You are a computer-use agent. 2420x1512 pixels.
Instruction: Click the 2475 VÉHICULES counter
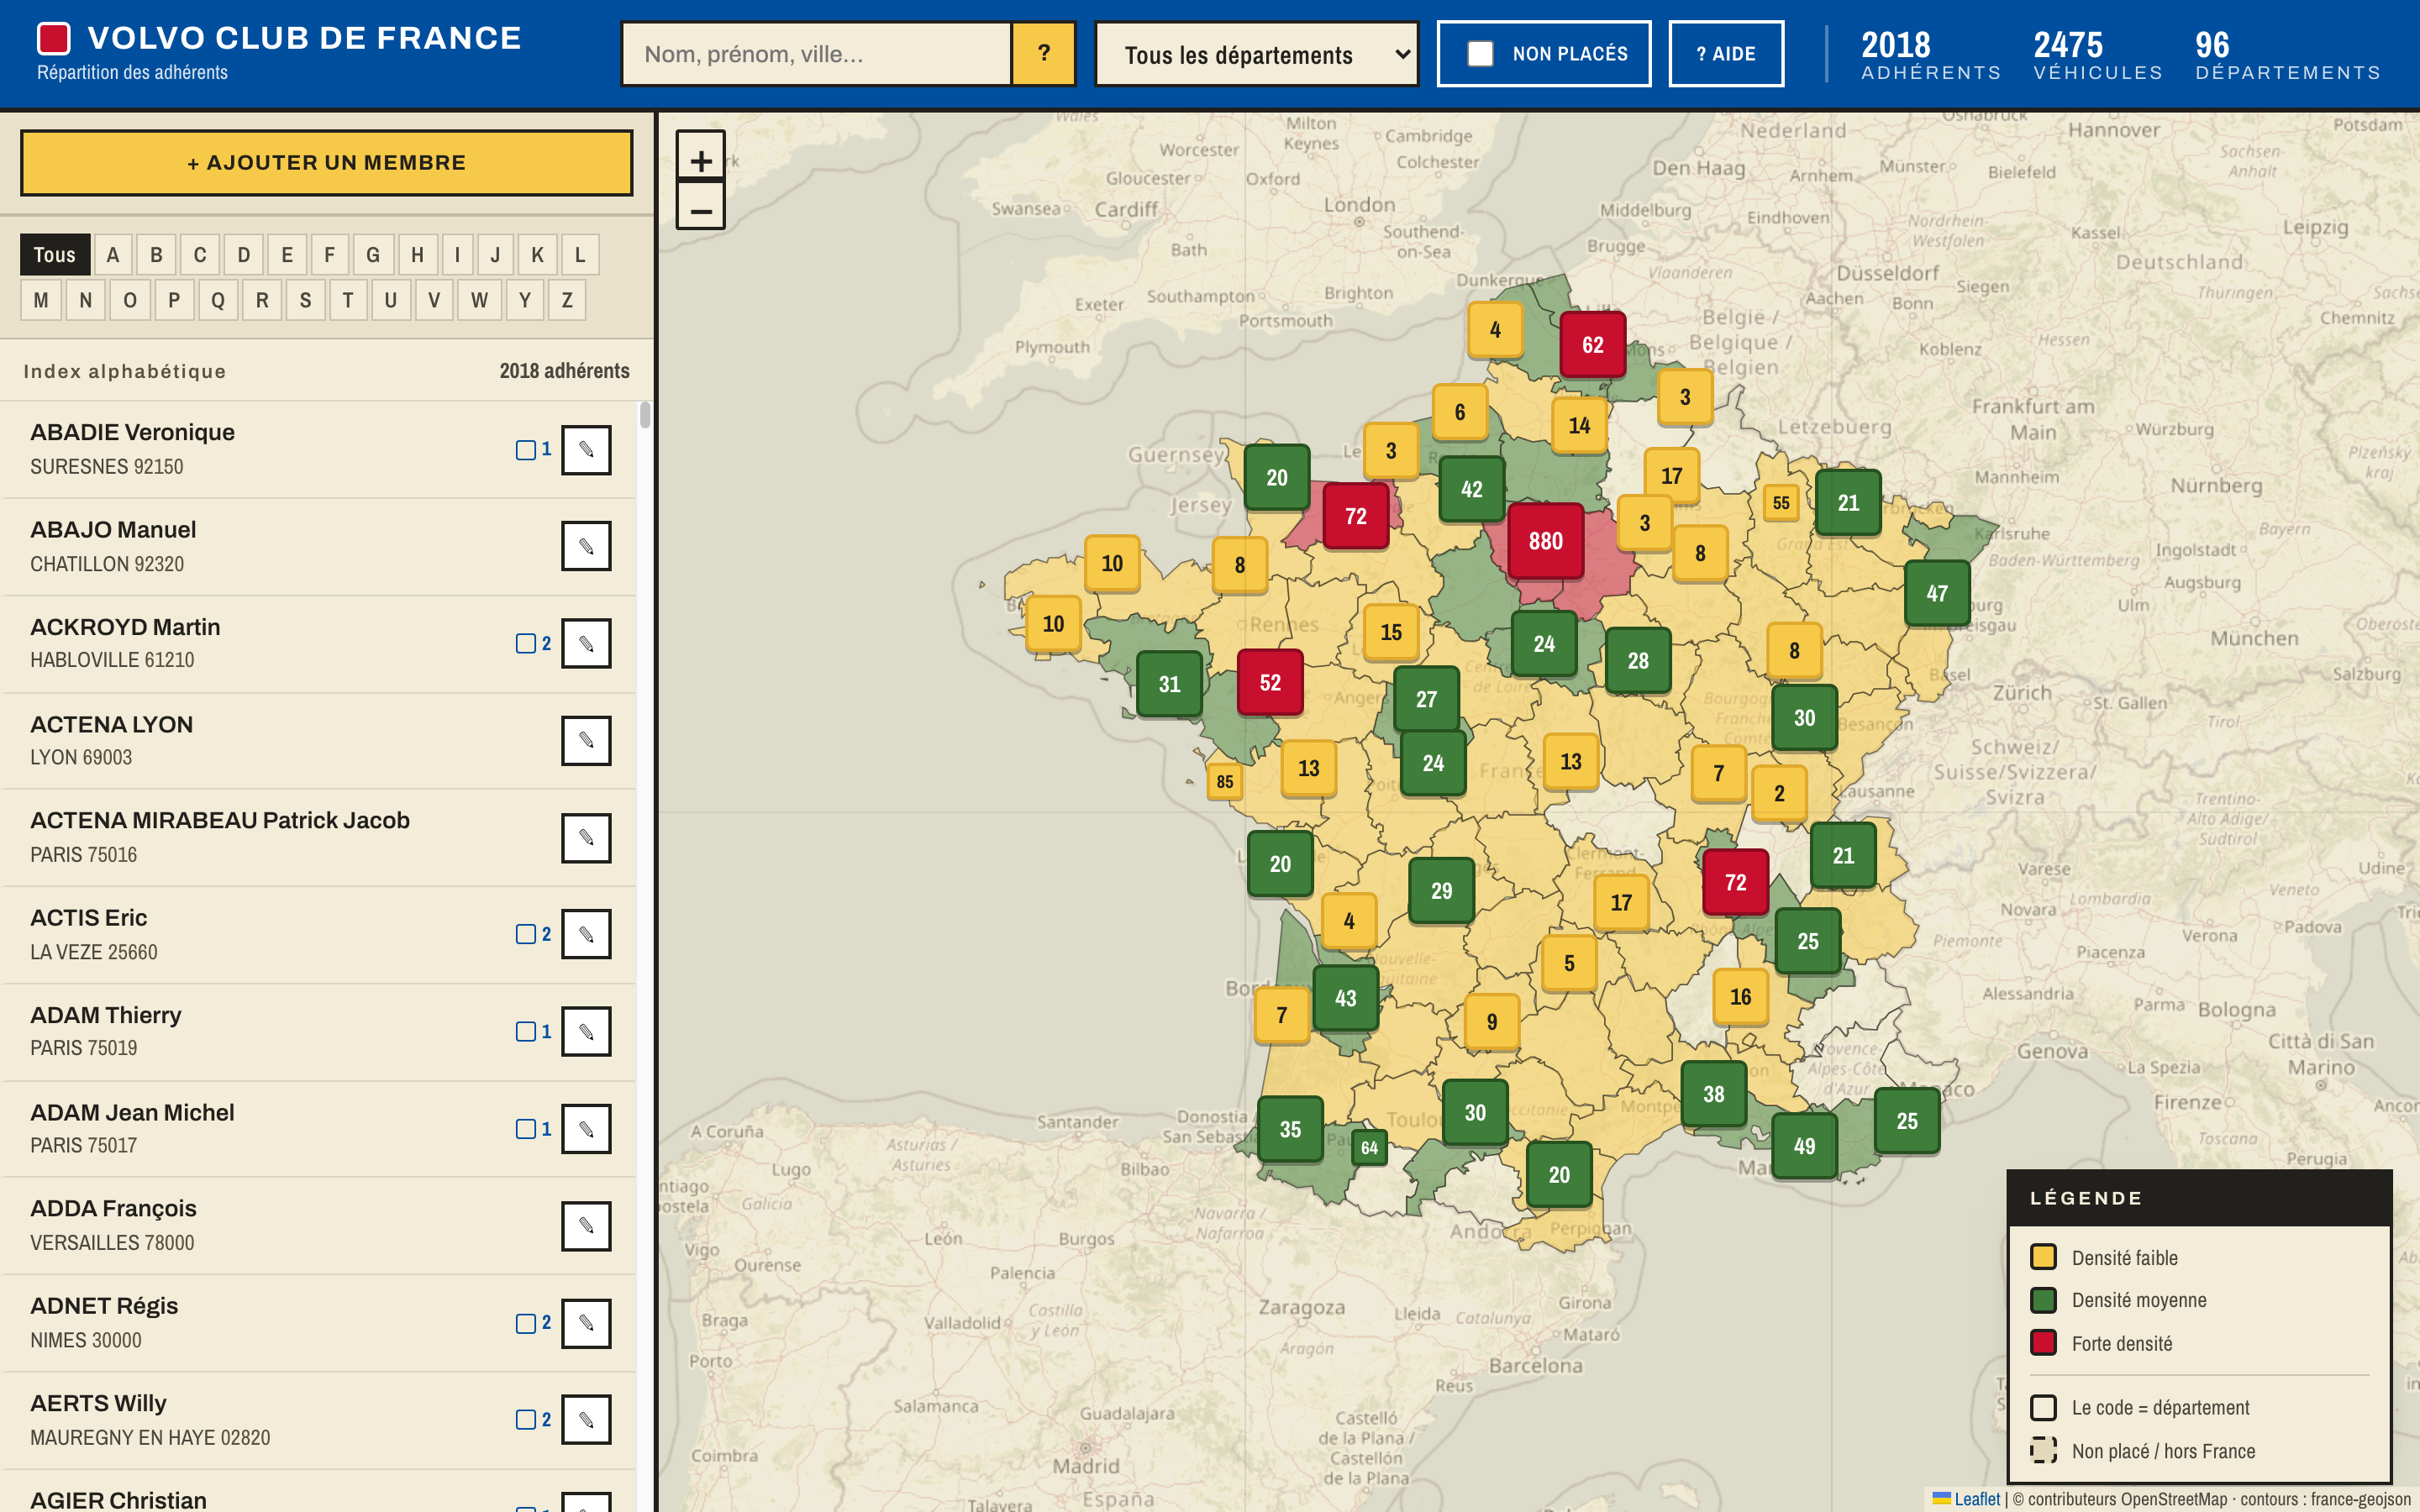[2098, 55]
